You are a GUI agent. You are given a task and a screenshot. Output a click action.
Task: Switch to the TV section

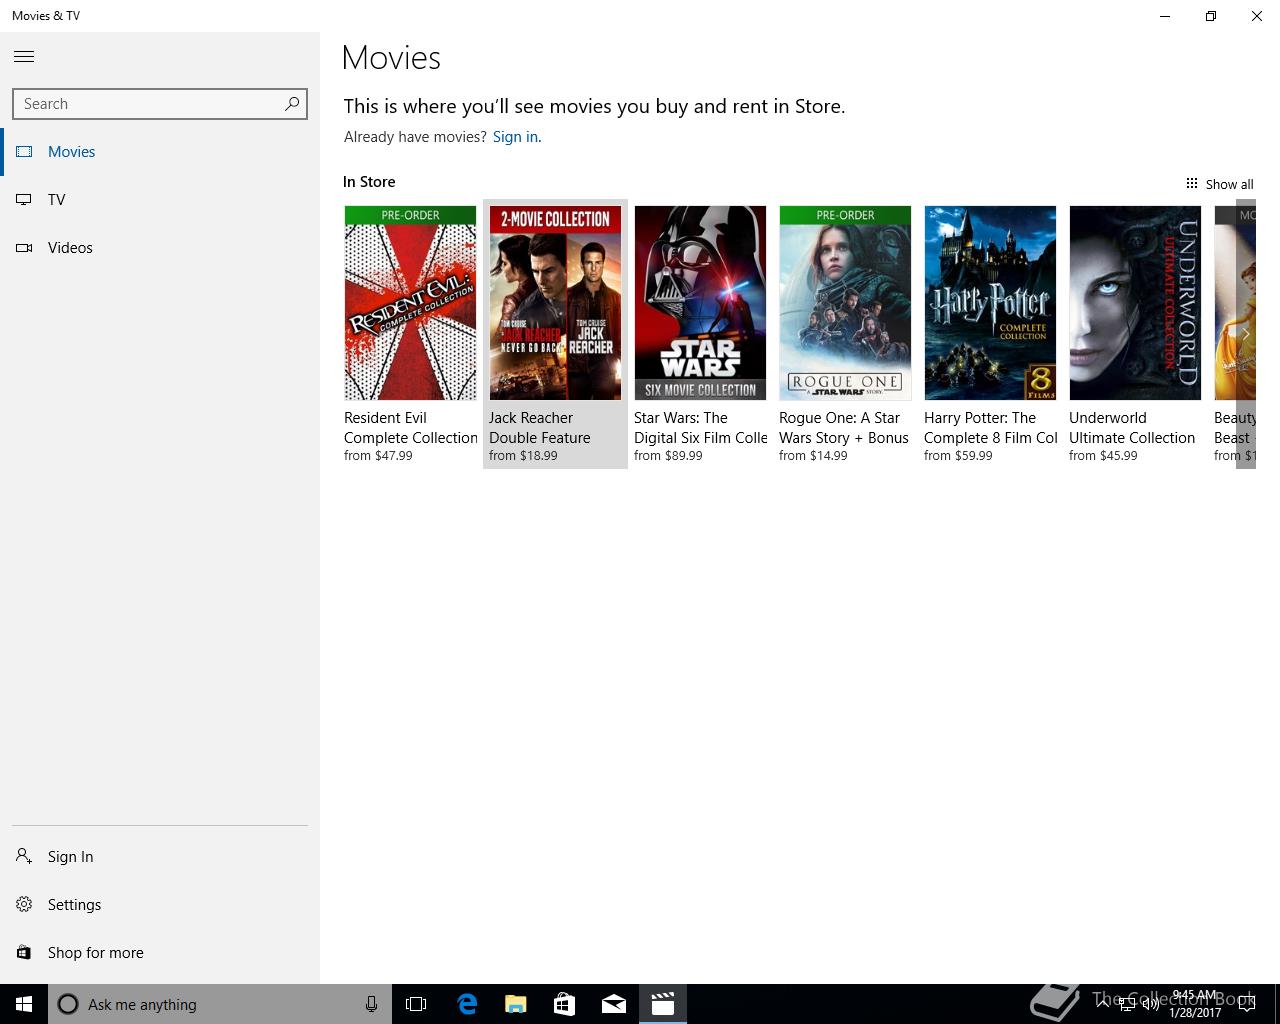(x=160, y=200)
